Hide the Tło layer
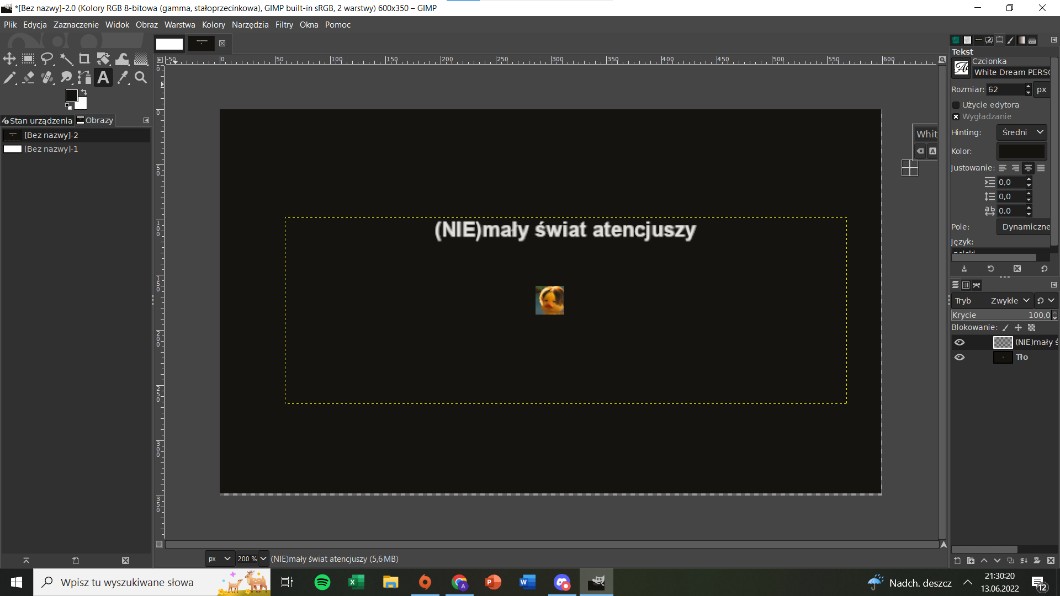Image resolution: width=1060 pixels, height=596 pixels. click(960, 357)
